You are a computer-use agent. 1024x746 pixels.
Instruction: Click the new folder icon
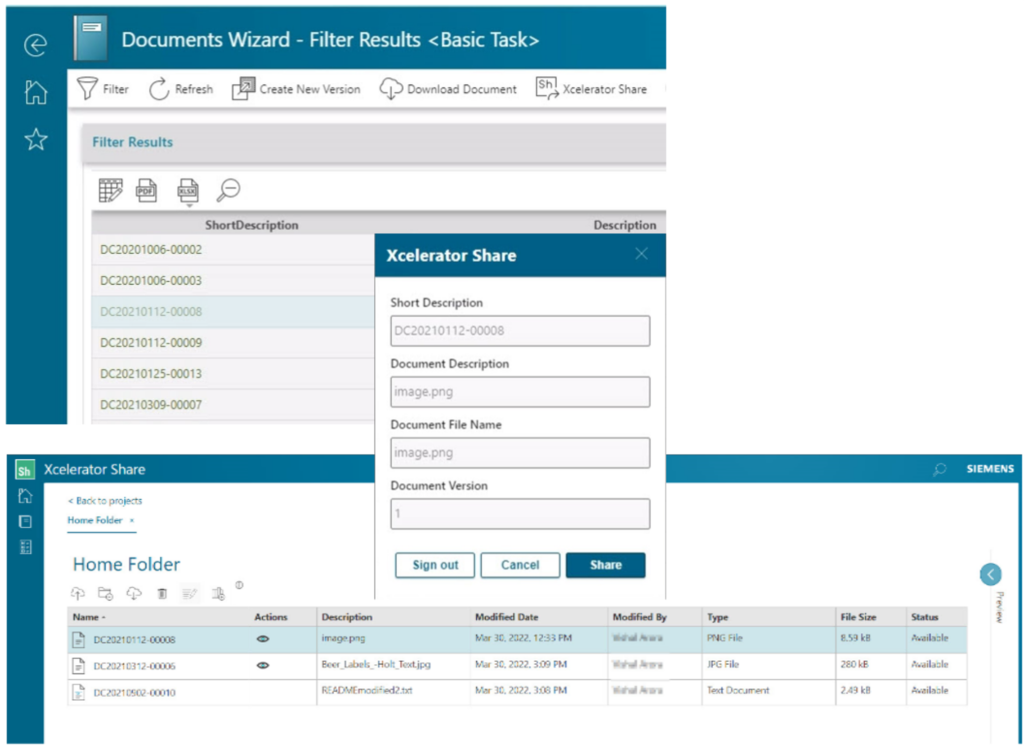105,593
